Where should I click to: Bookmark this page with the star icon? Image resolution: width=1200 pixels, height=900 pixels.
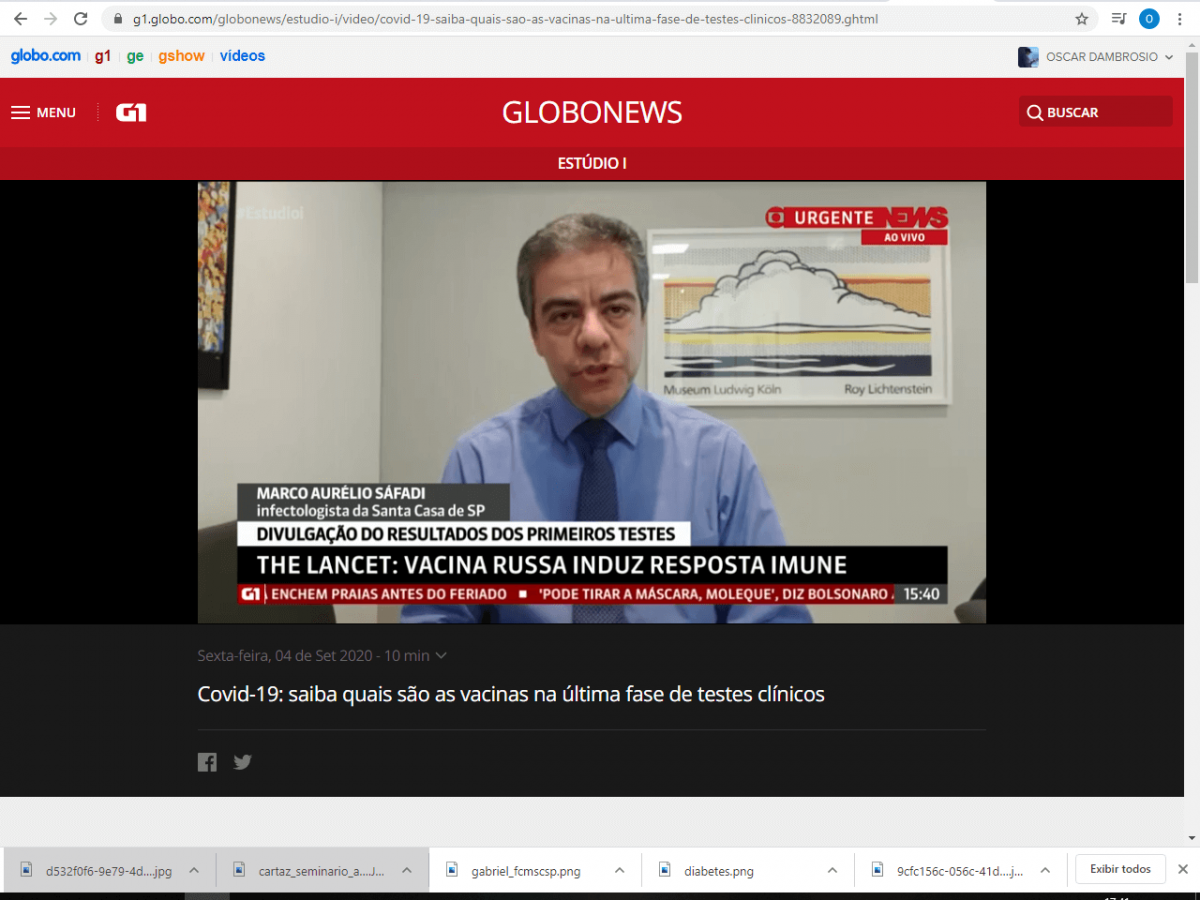[1081, 19]
